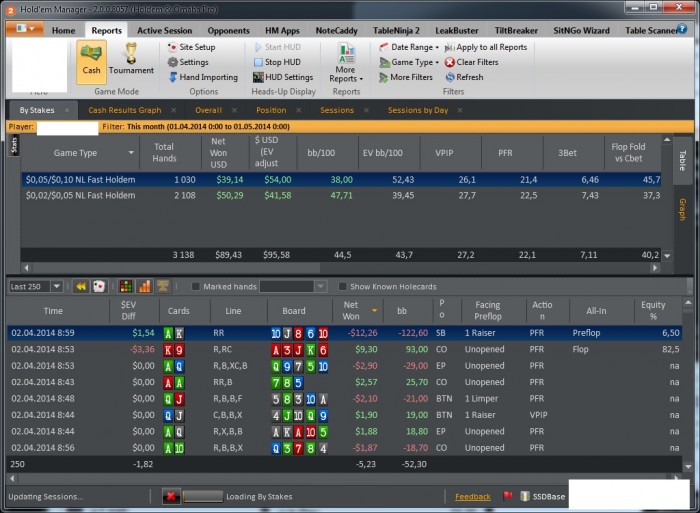Open SitNGo Wizard tab

click(581, 30)
